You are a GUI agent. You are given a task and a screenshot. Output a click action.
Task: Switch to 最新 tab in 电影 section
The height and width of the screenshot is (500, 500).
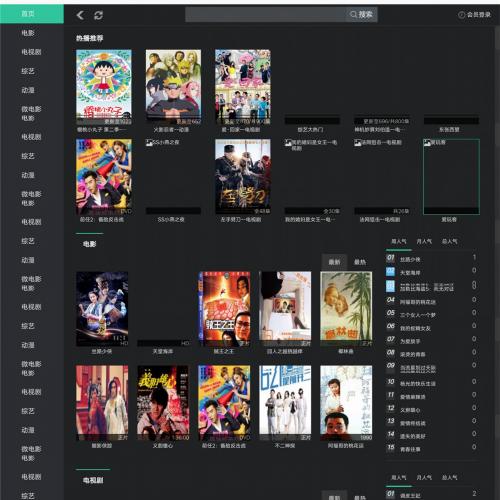tap(334, 262)
